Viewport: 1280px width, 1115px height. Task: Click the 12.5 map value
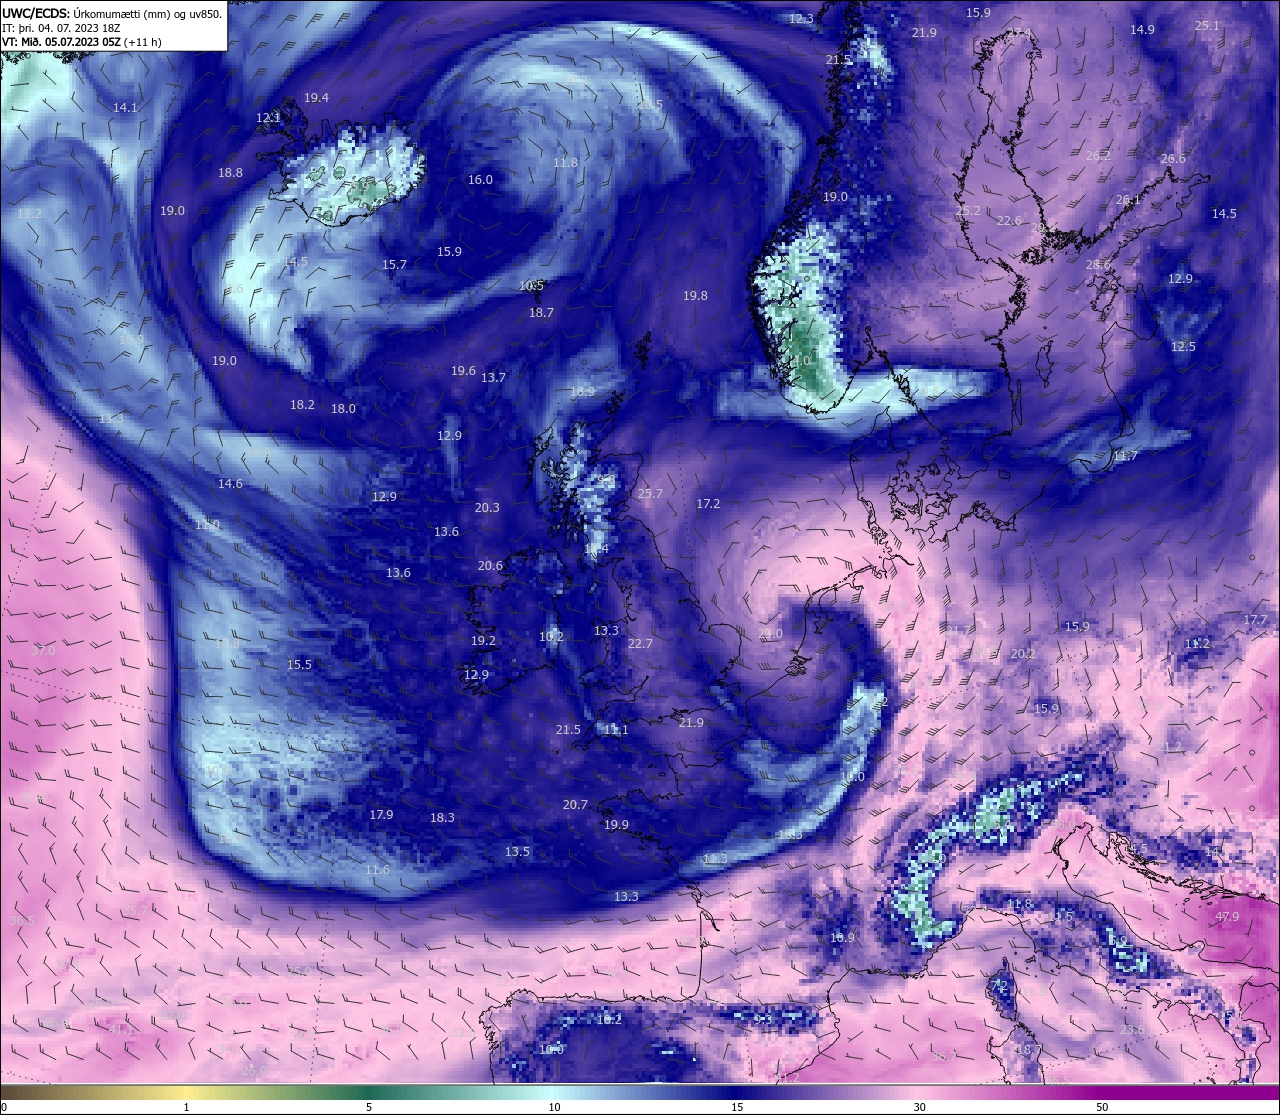[x=1183, y=346]
